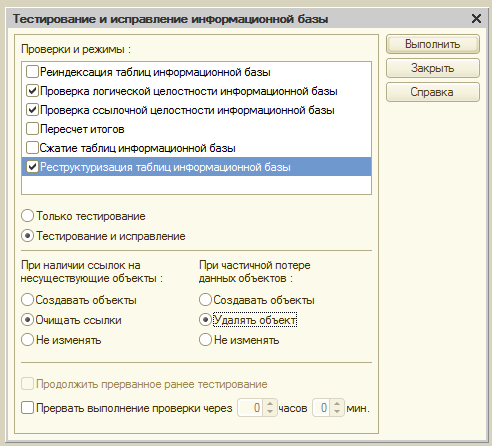Open help with the Справка button
The width and height of the screenshot is (492, 446).
tap(433, 92)
